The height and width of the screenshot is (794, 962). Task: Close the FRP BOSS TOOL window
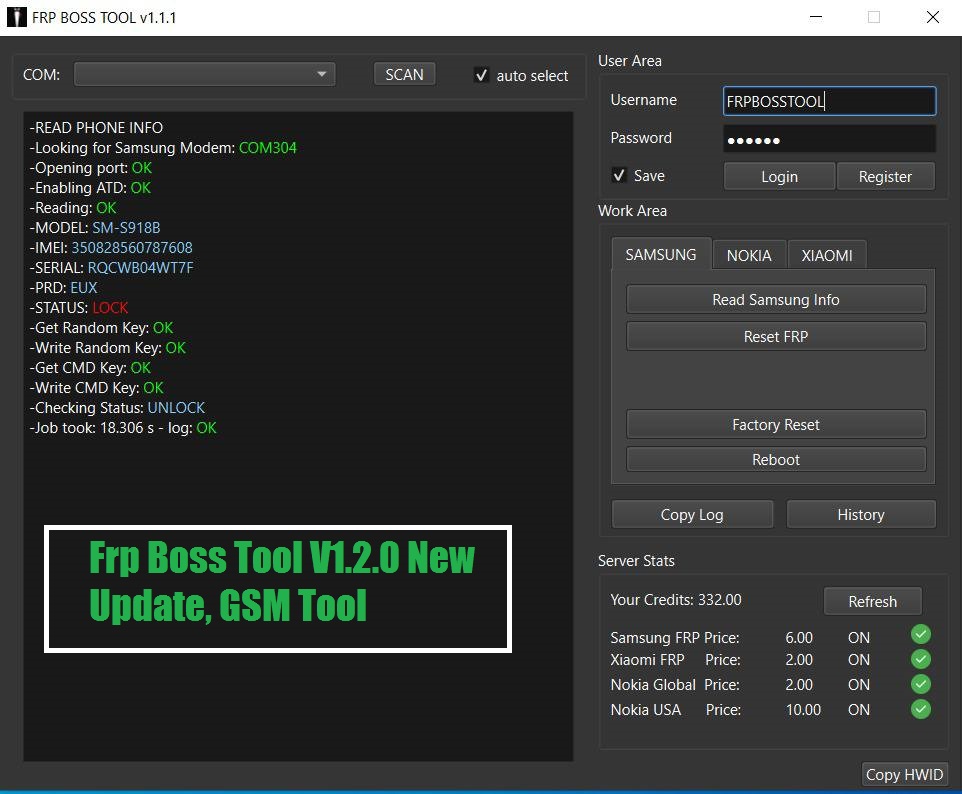[933, 17]
